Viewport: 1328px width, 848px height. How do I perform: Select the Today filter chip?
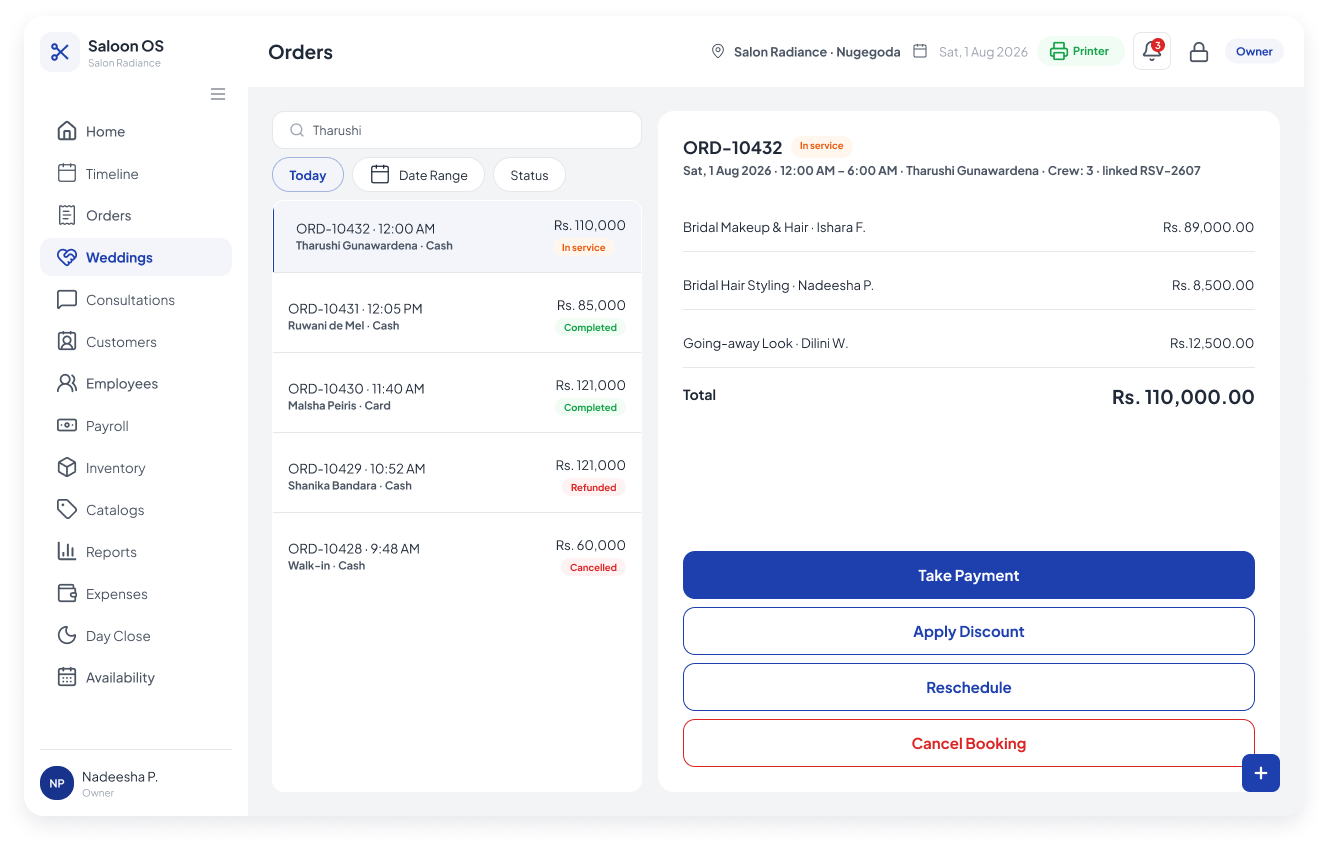coord(308,175)
